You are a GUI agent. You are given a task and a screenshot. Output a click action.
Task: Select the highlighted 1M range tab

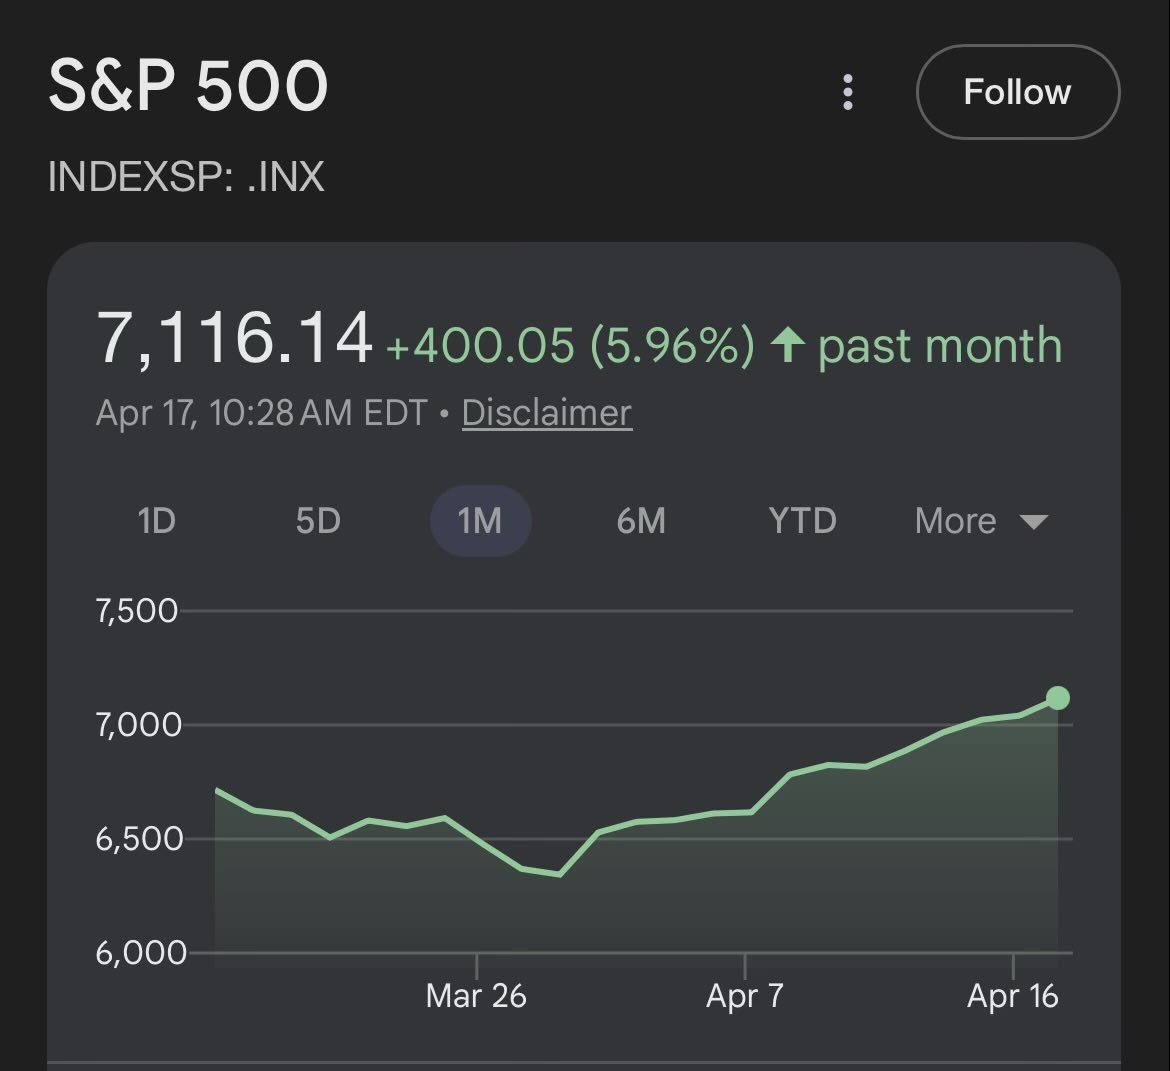point(480,521)
